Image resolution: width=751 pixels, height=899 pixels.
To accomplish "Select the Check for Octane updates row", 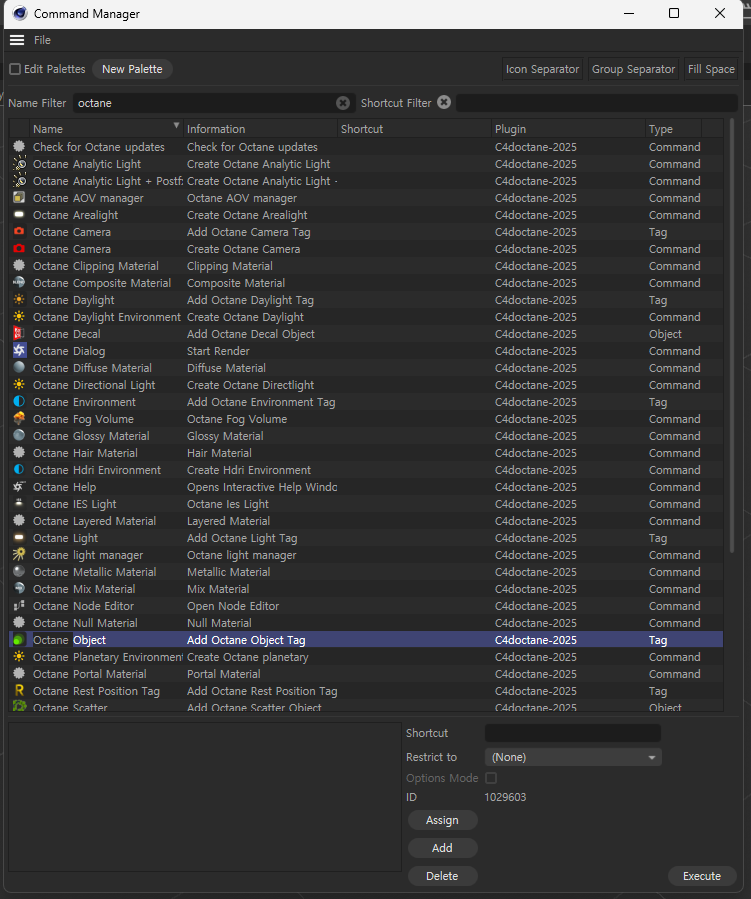I will pos(366,147).
